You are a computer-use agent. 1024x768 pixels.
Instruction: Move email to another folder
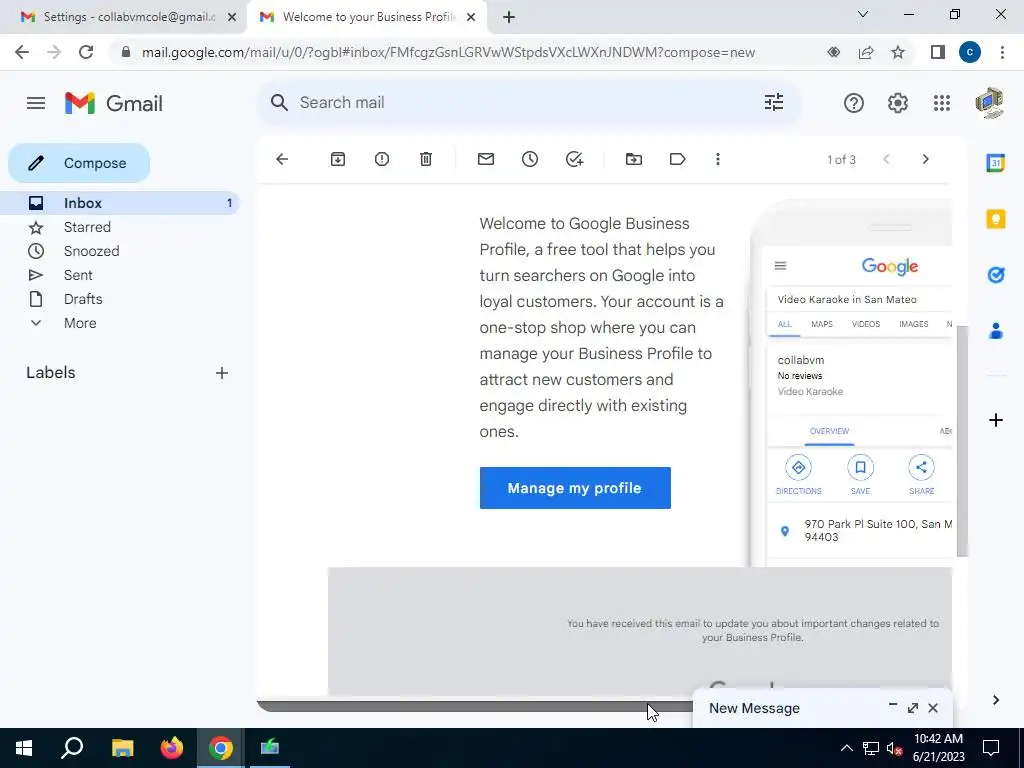coord(633,159)
